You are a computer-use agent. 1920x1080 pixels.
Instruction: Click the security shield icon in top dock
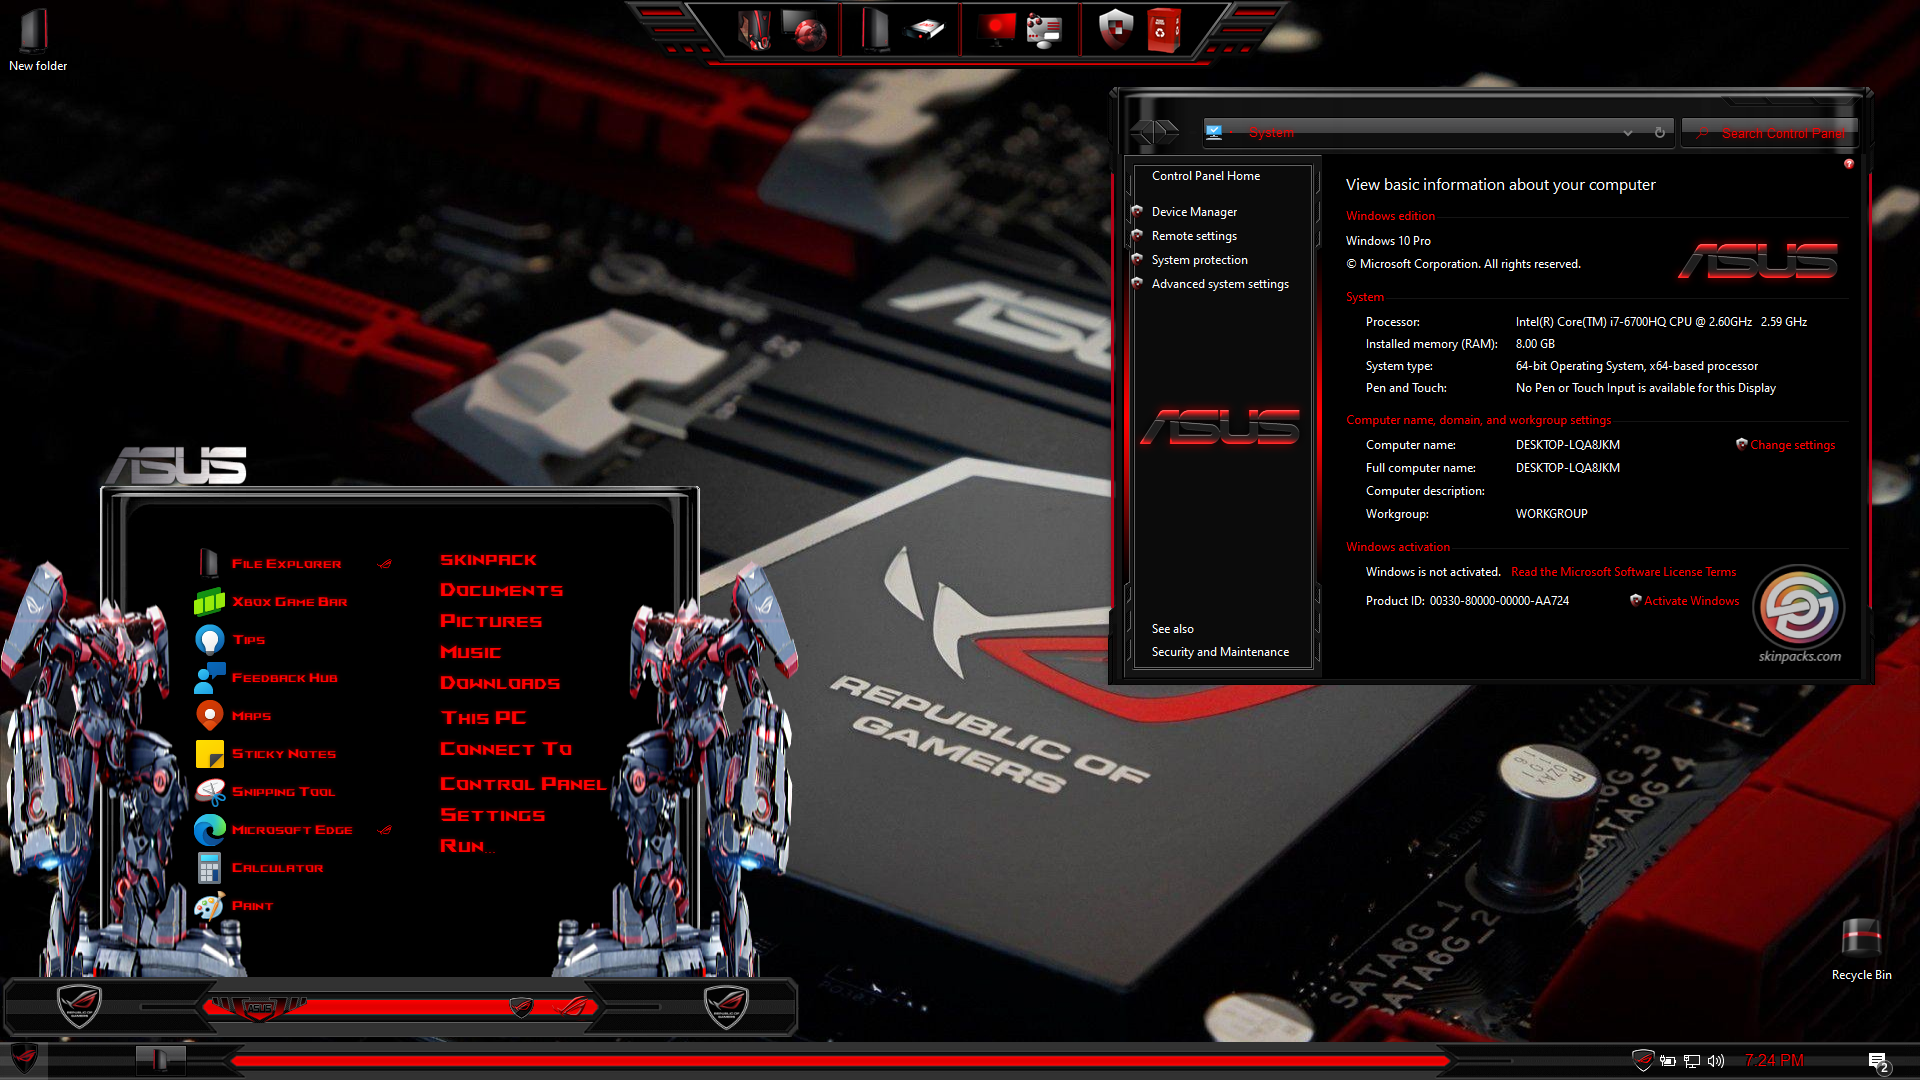pos(1115,30)
